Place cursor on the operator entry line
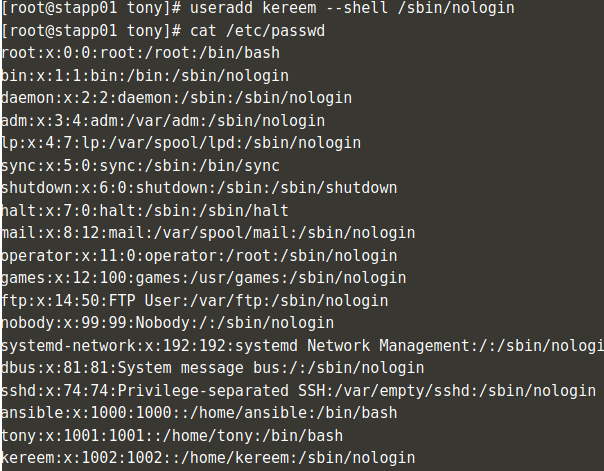 (x=195, y=256)
